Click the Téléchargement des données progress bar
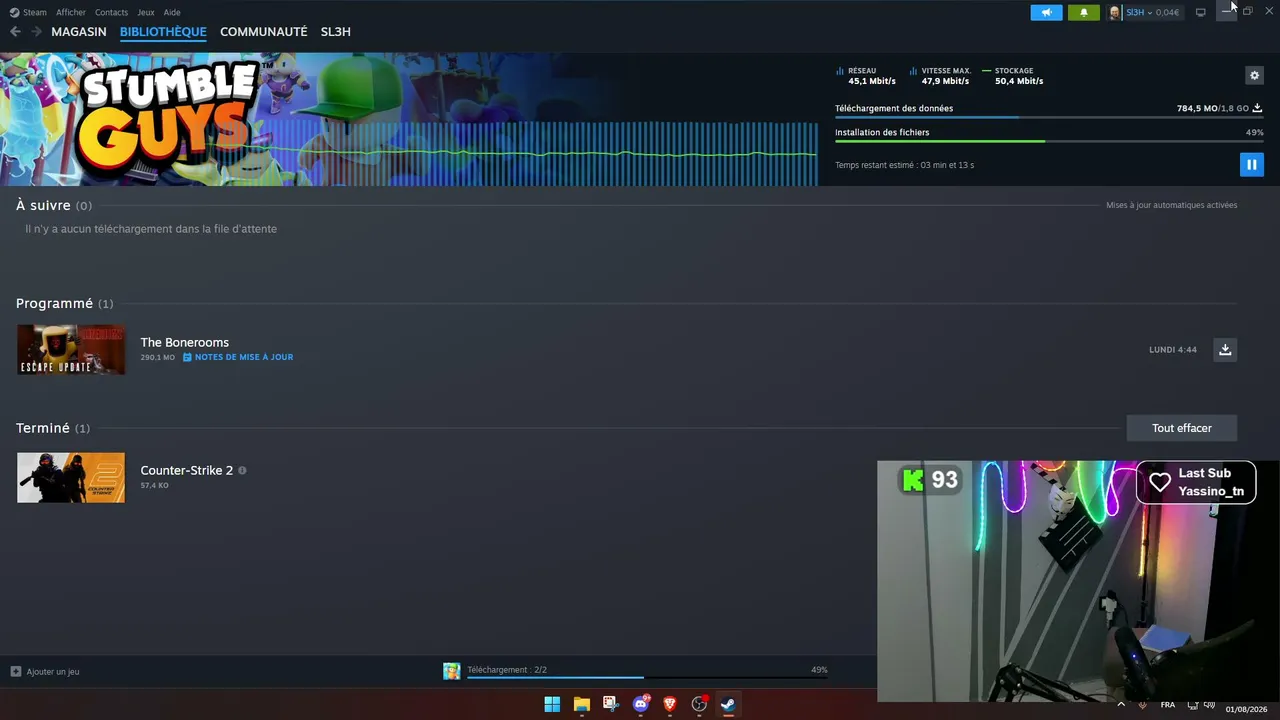The image size is (1280, 720). (x=1049, y=118)
